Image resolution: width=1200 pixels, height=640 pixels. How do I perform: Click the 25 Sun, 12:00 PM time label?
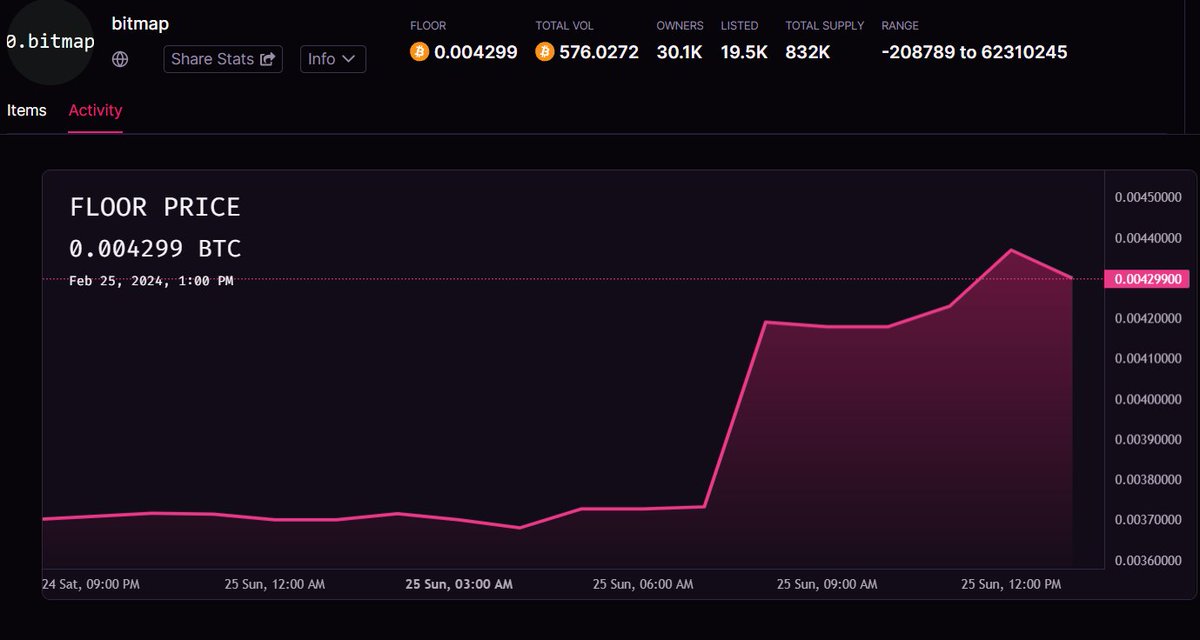tap(1011, 584)
